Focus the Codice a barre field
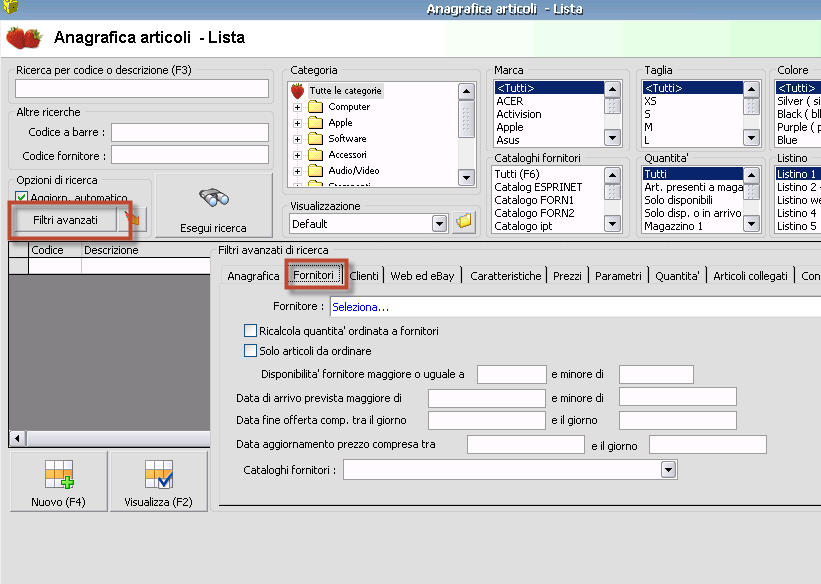821x584 pixels. point(190,133)
